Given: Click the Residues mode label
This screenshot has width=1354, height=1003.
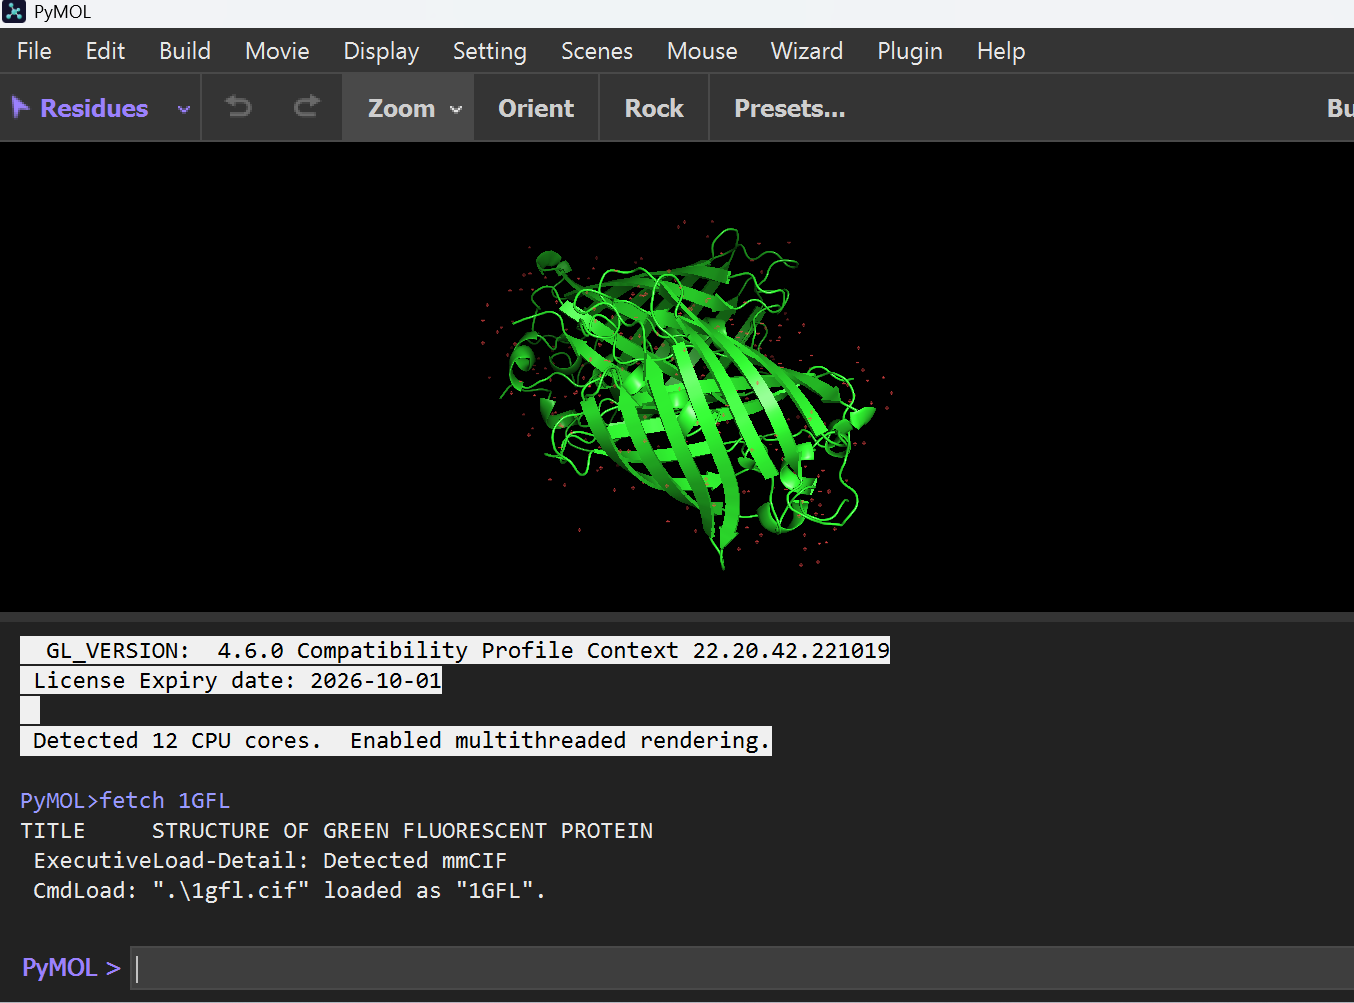Looking at the screenshot, I should (x=94, y=108).
